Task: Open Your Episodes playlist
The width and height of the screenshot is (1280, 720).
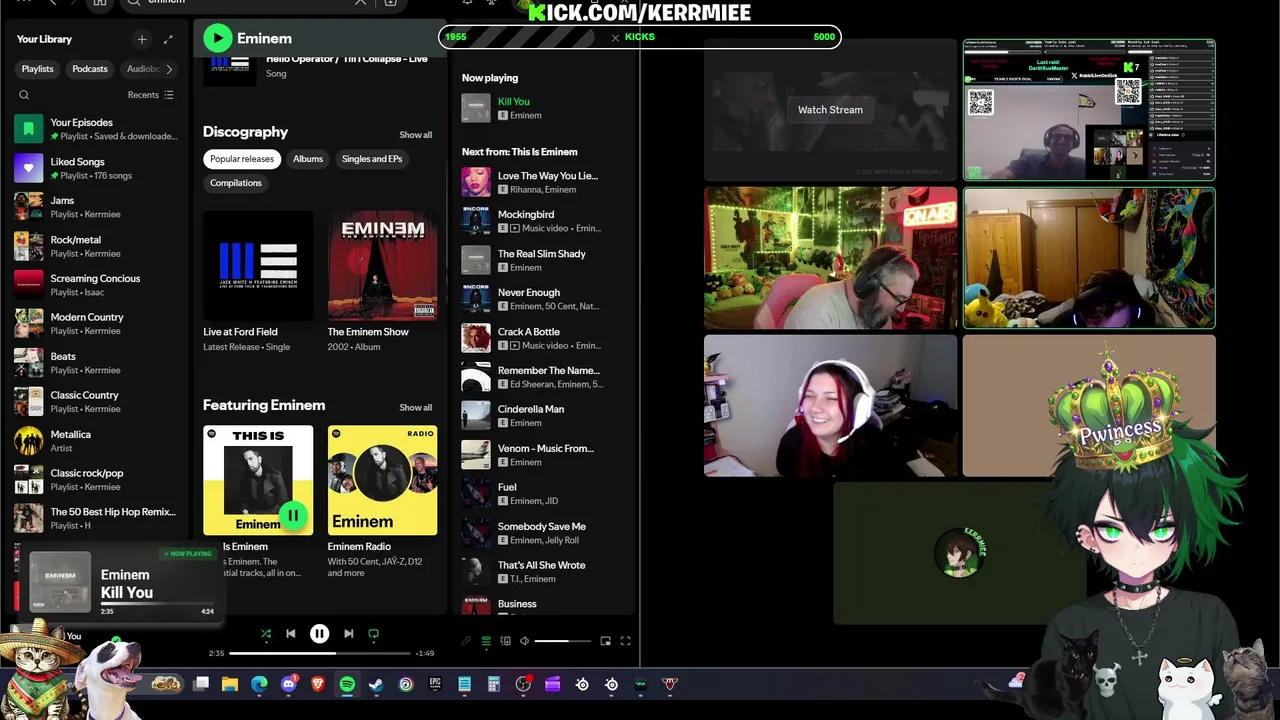Action: (x=96, y=128)
